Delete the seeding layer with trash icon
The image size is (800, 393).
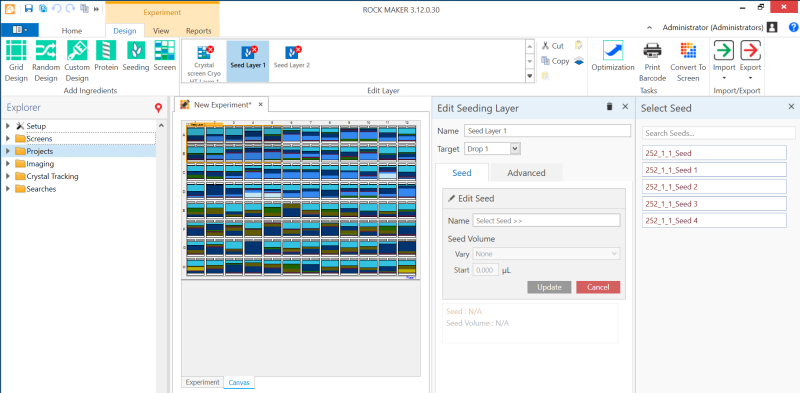coord(609,107)
